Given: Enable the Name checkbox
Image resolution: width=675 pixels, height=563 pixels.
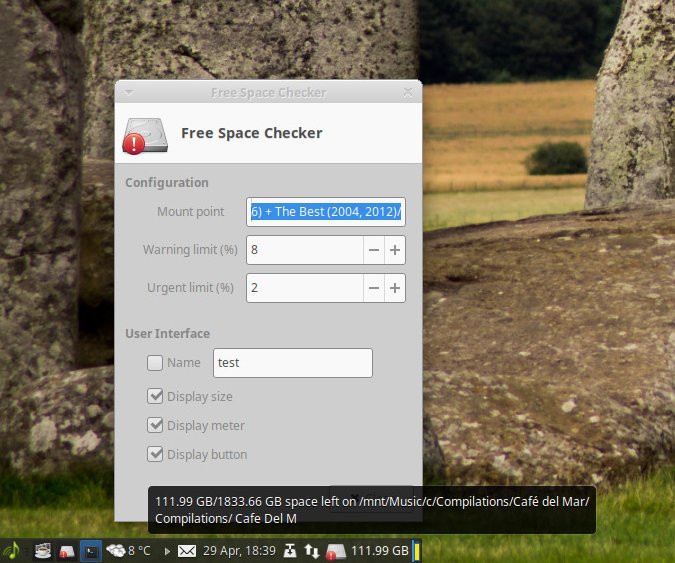Looking at the screenshot, I should click(155, 363).
